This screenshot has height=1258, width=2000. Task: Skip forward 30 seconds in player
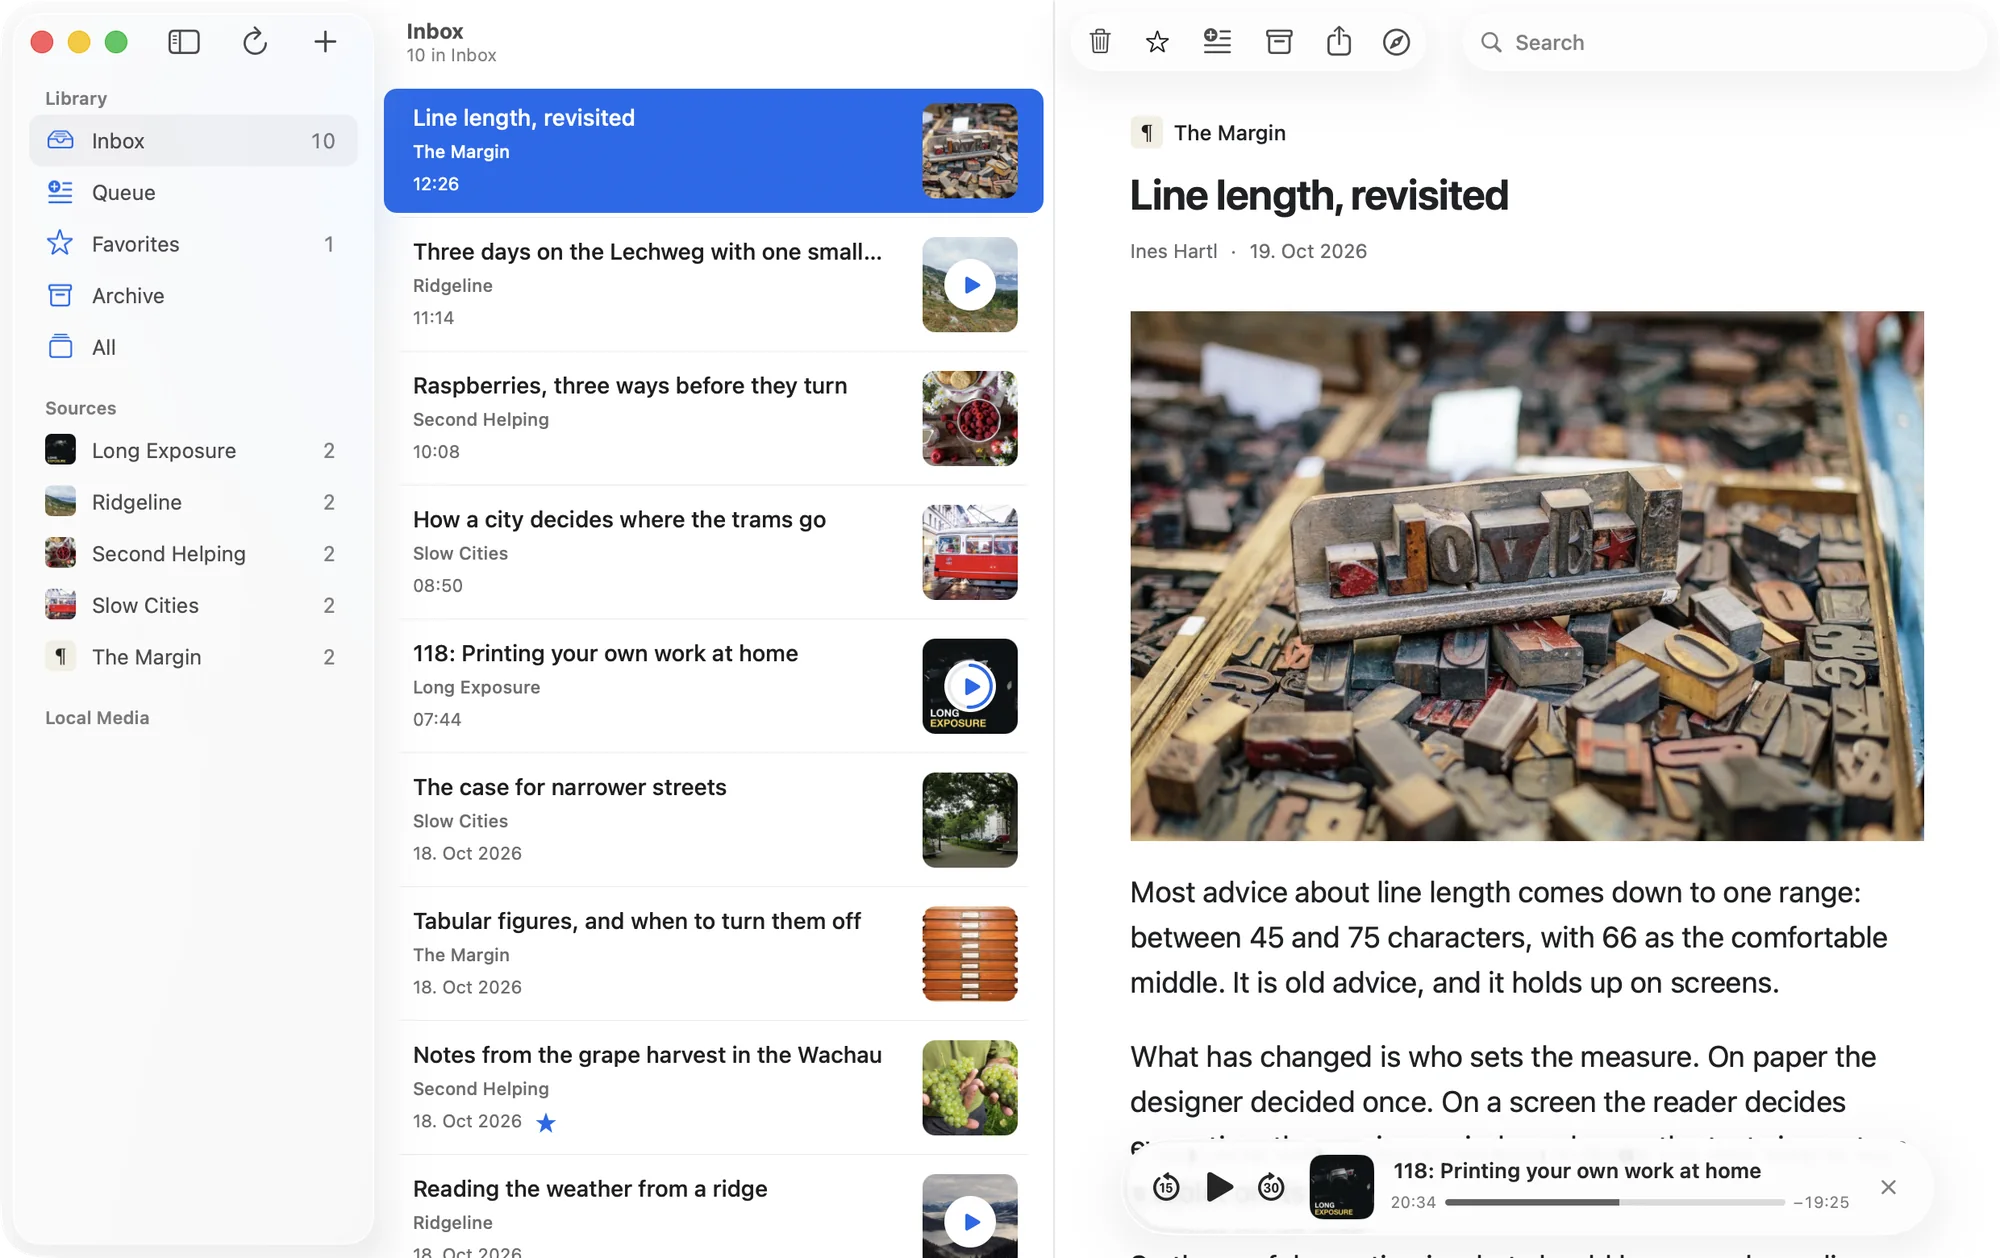(x=1271, y=1187)
